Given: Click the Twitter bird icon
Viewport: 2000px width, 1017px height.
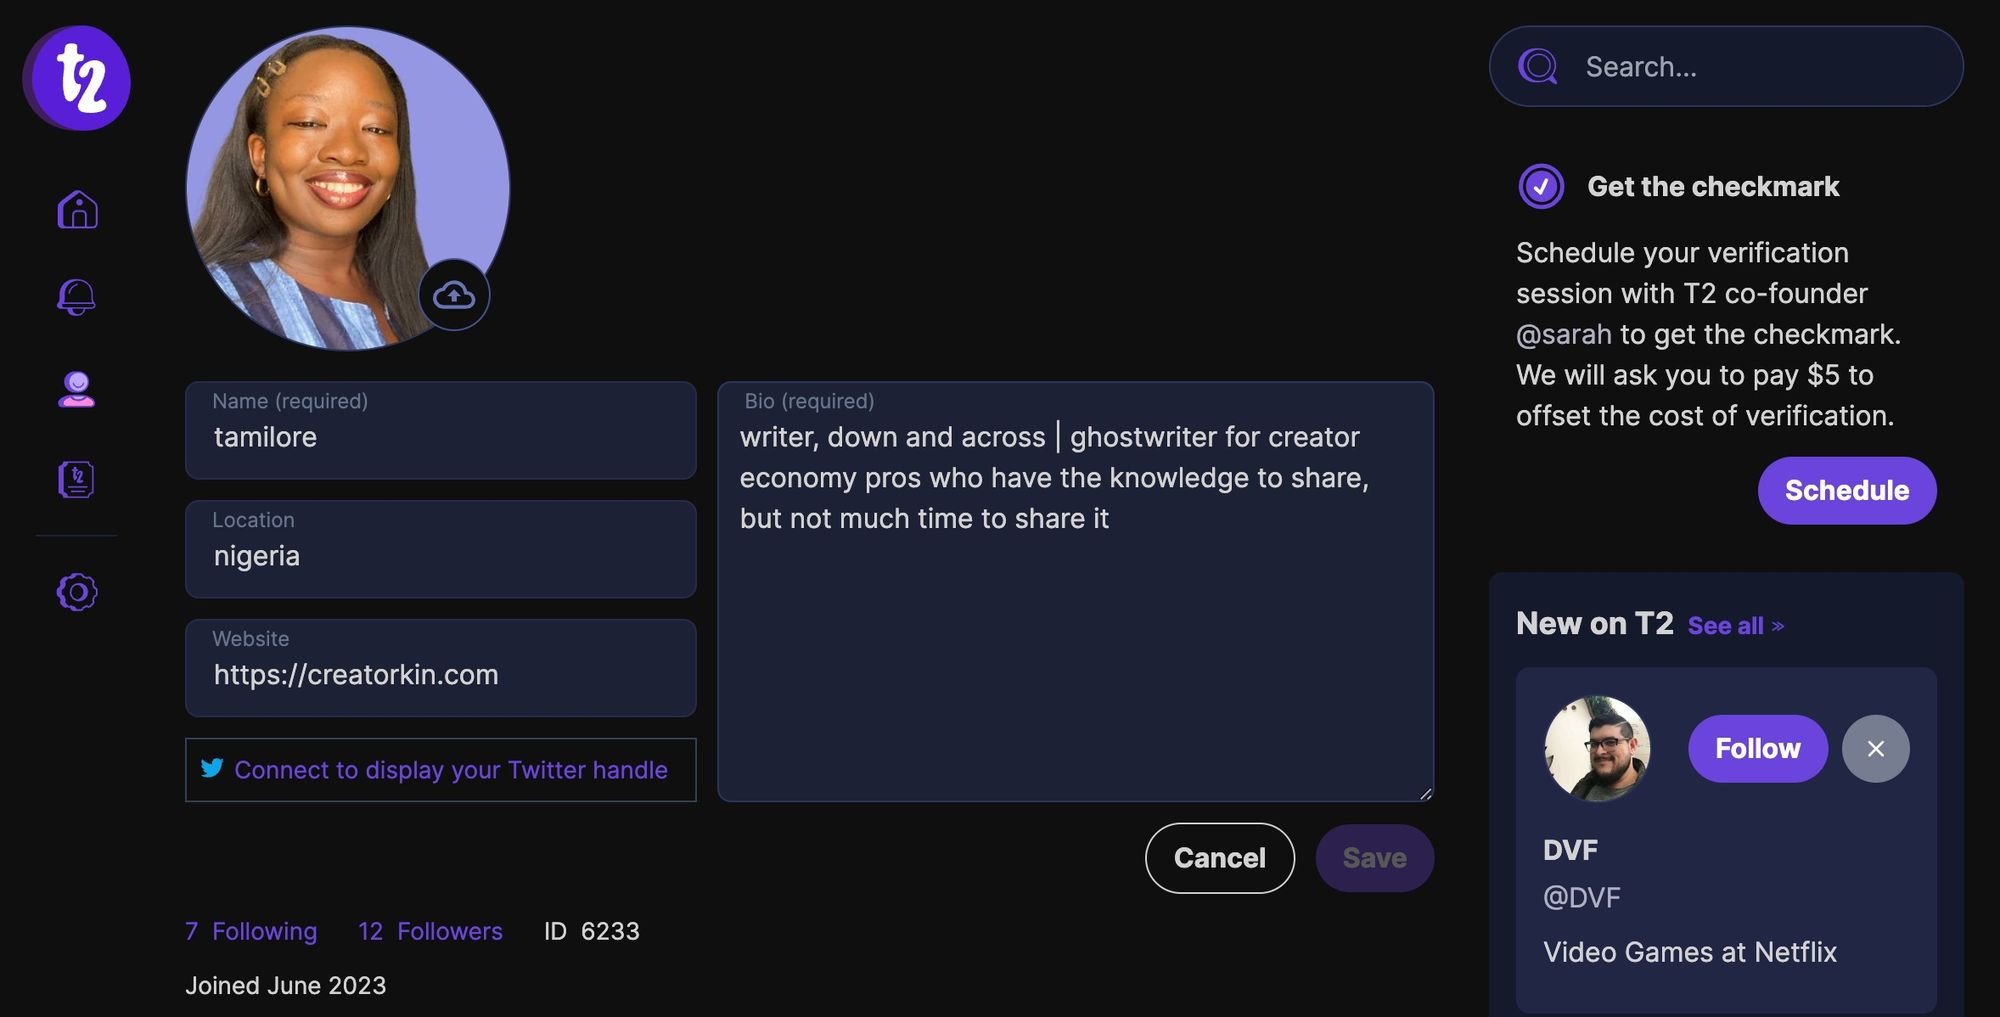Looking at the screenshot, I should [x=212, y=768].
